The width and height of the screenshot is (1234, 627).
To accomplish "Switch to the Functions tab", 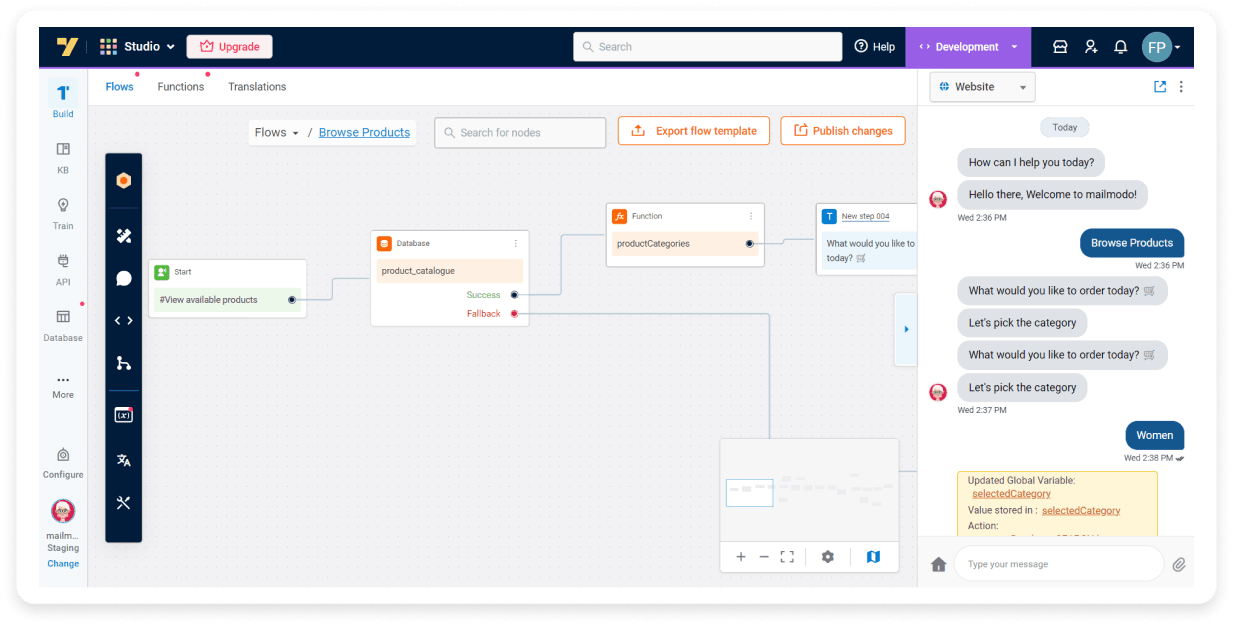I will click(180, 86).
